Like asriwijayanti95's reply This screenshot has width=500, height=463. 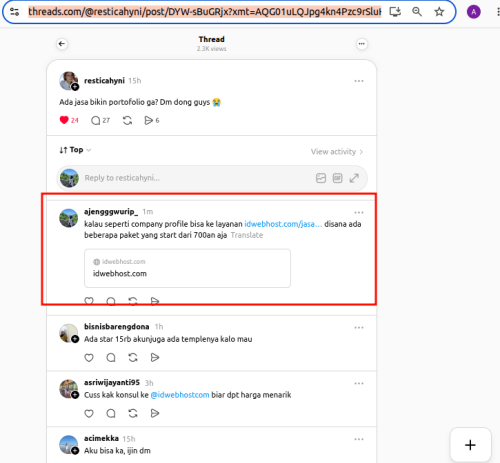89,414
